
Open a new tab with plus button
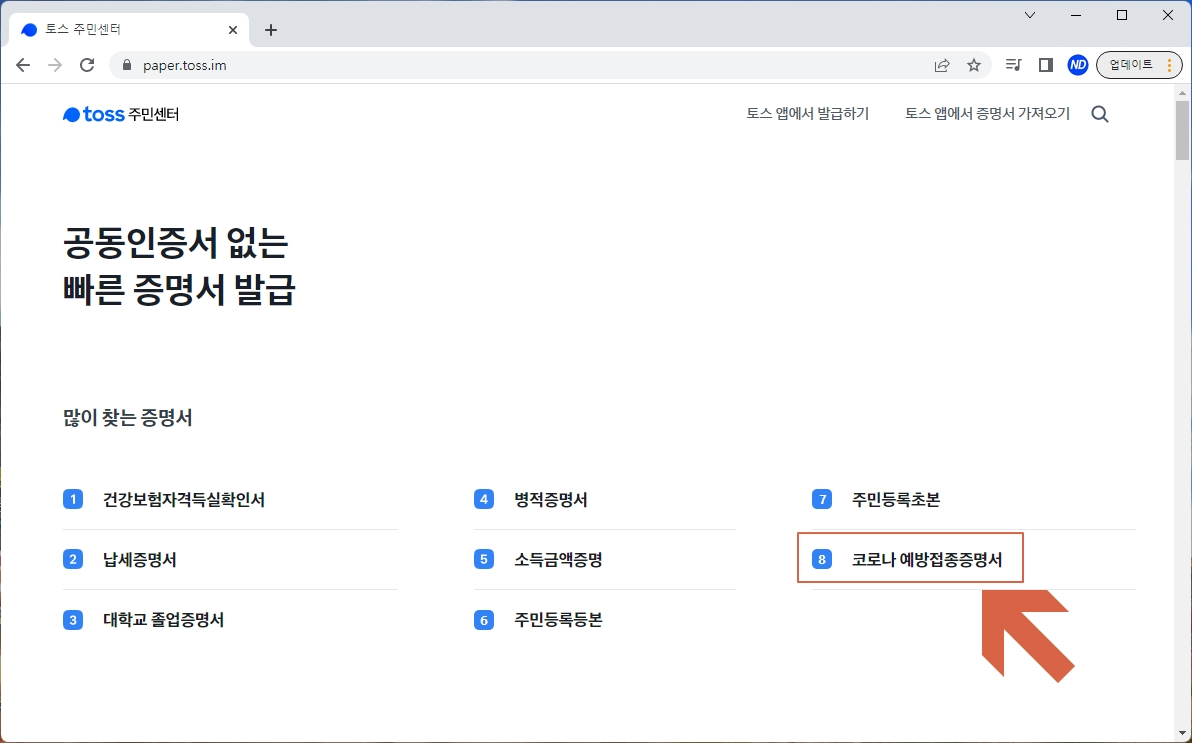[271, 30]
